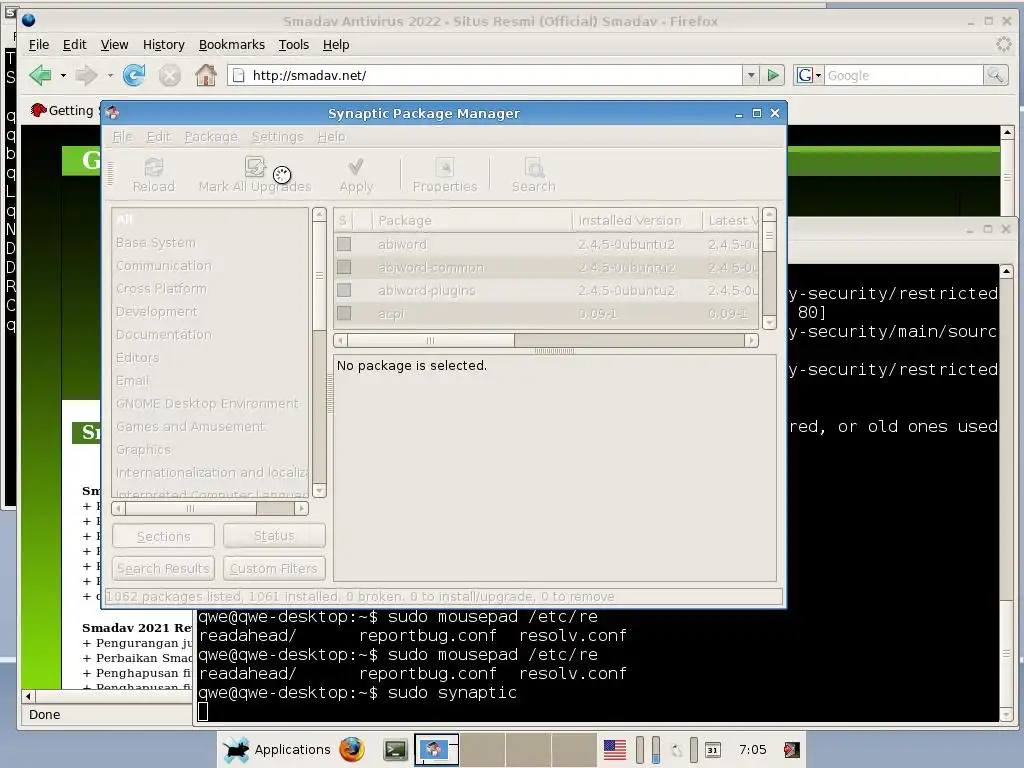Screen dimensions: 1024x768
Task: Open Firefox Bookmarks menu
Action: point(232,44)
